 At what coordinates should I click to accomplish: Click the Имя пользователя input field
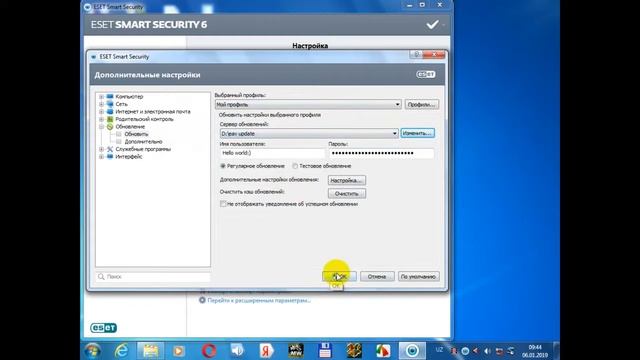click(x=272, y=153)
